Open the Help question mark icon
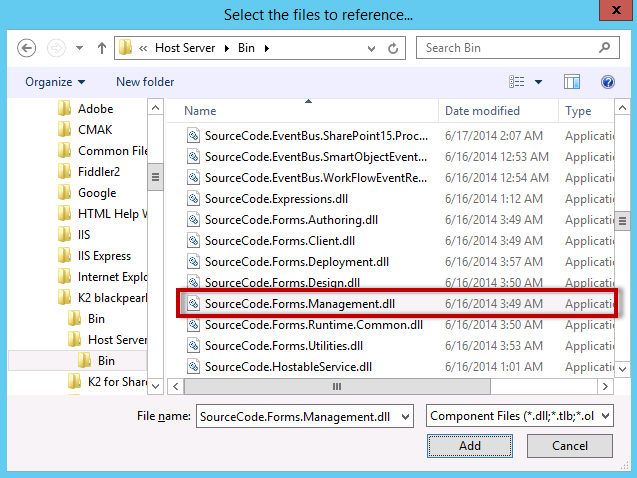The width and height of the screenshot is (637, 478). 607,82
